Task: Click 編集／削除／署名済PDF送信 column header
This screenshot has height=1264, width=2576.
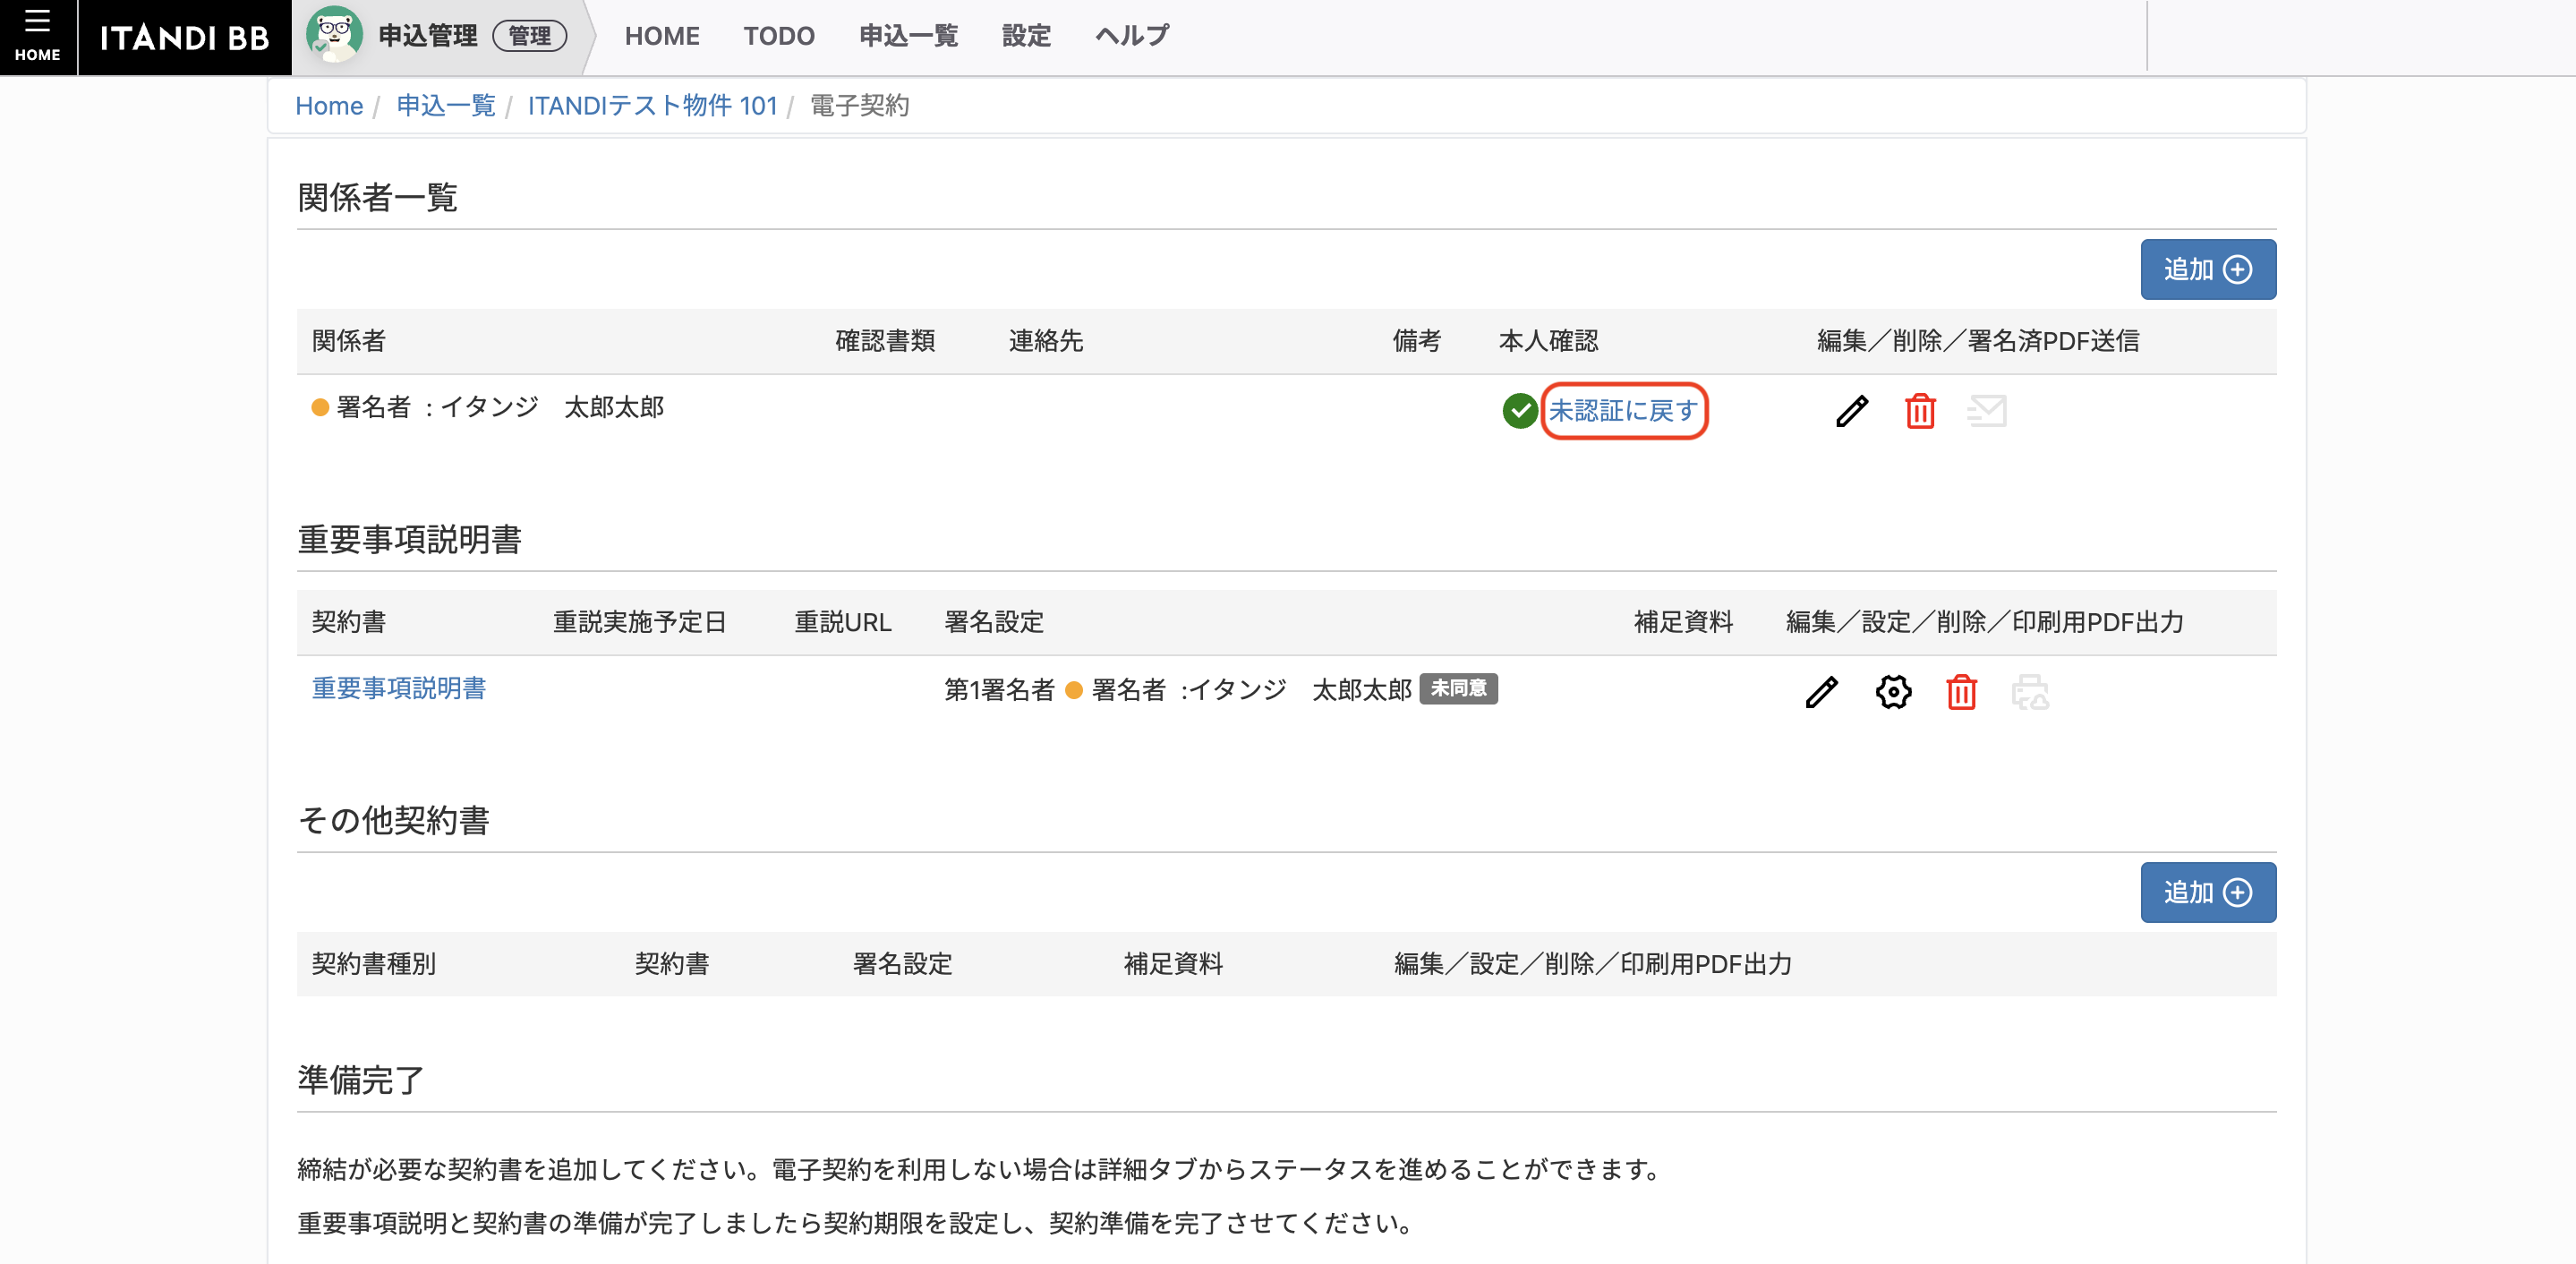Action: [1978, 341]
